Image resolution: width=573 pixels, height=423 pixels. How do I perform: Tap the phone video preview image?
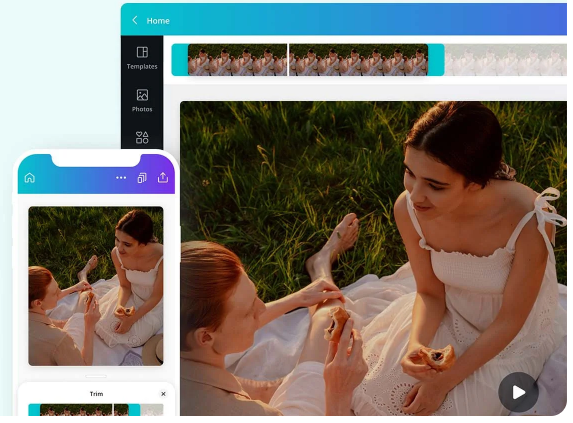point(96,286)
